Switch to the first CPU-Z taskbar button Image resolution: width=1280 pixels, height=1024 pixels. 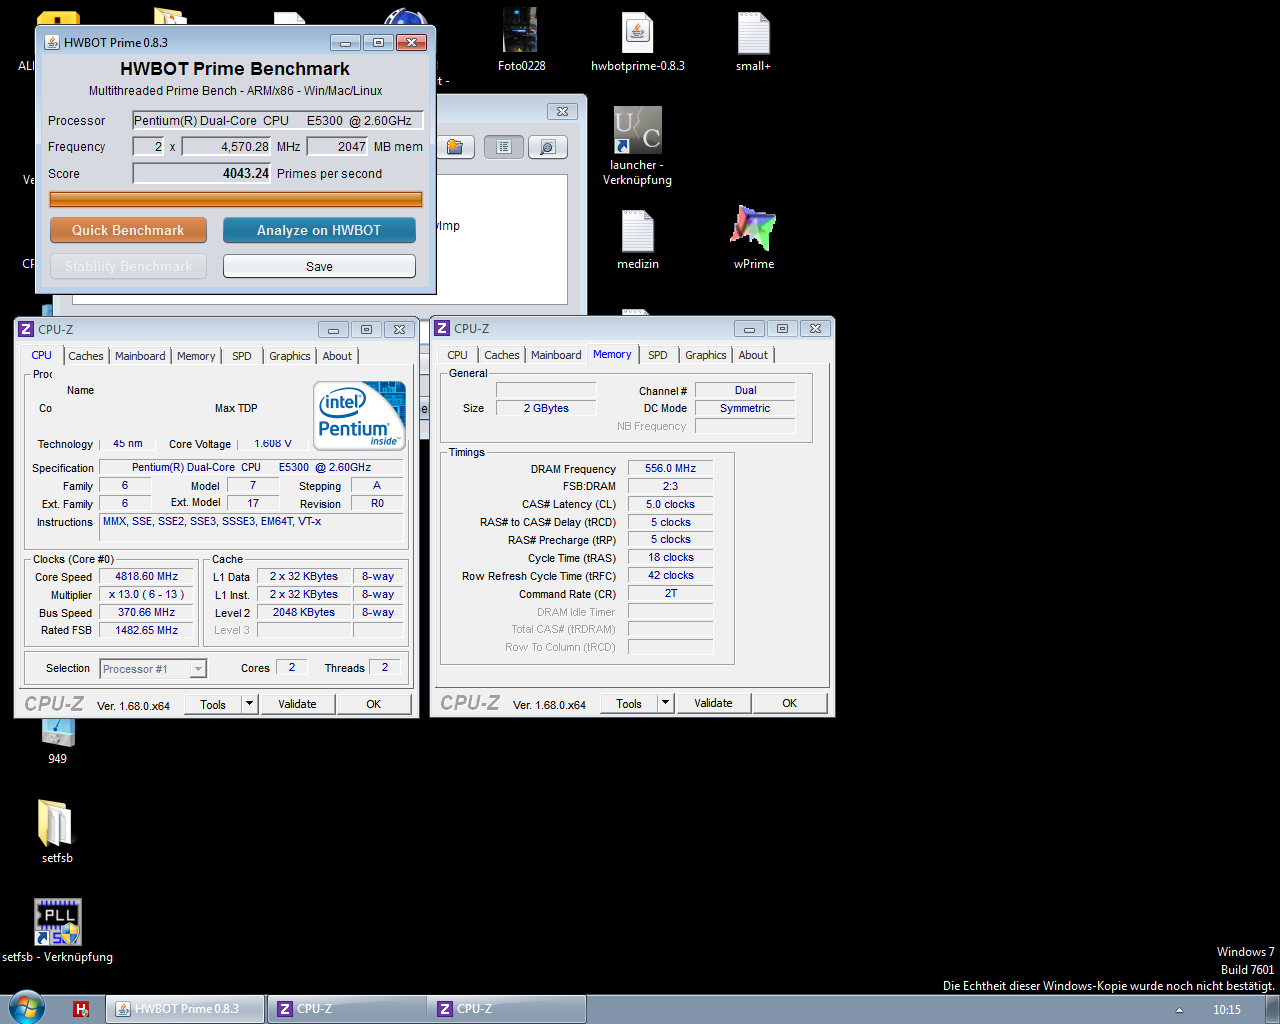(346, 1009)
